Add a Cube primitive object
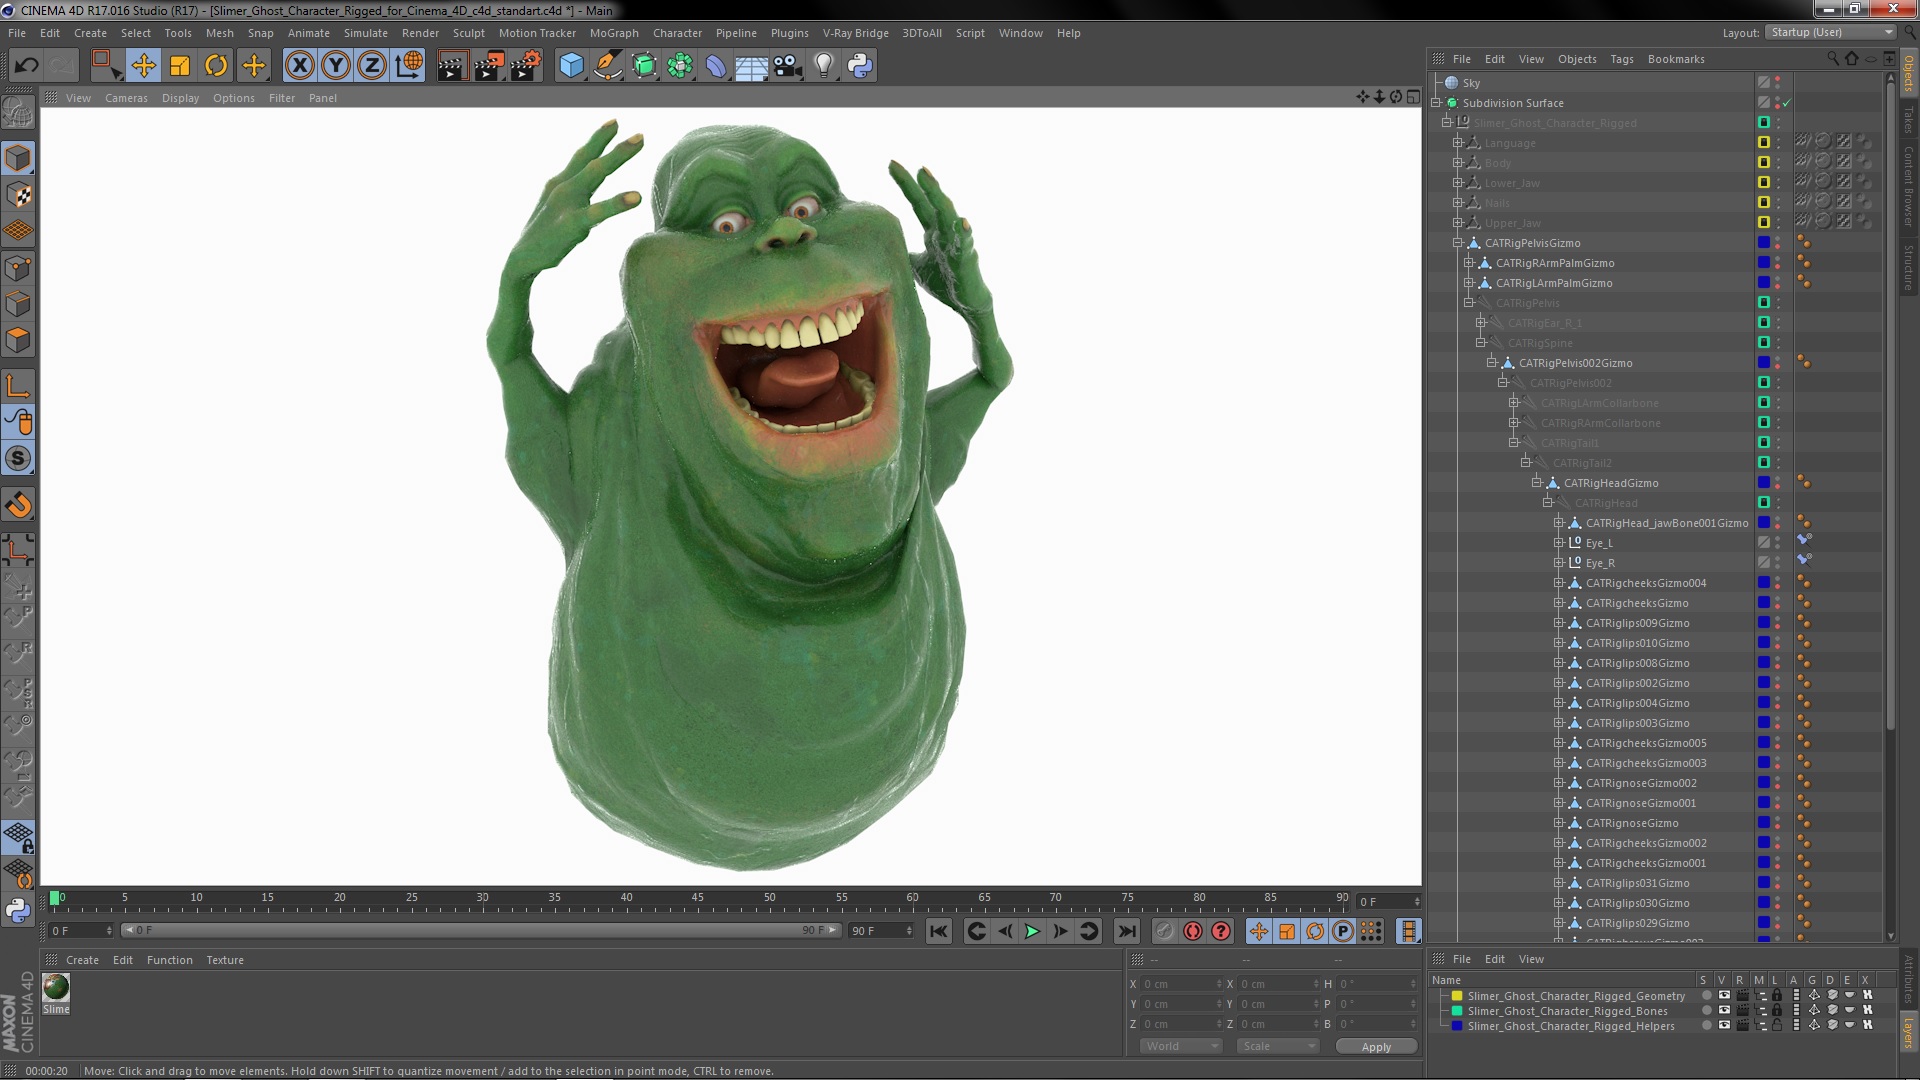Viewport: 1920px width, 1080px height. [x=571, y=66]
